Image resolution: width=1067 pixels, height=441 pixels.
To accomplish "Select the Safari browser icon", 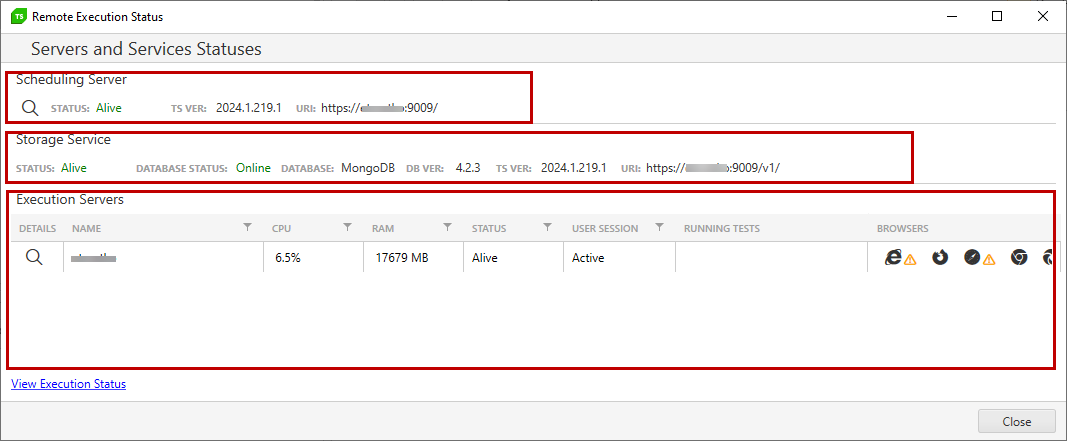I will tap(972, 257).
